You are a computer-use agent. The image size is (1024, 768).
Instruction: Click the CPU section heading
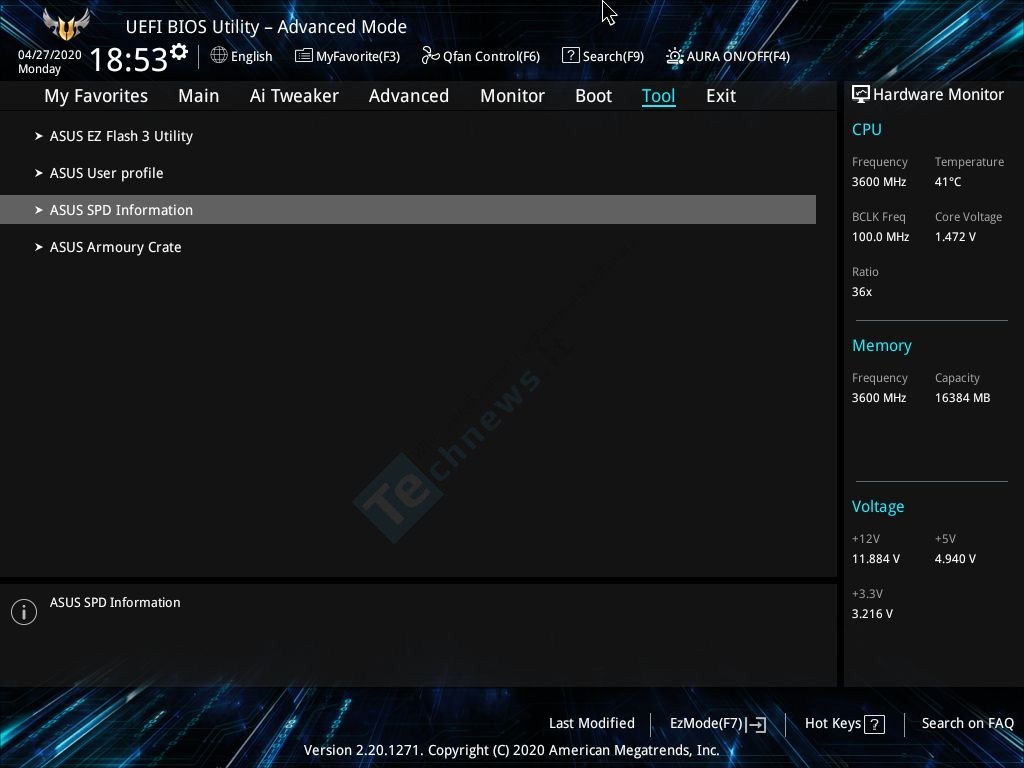pyautogui.click(x=867, y=129)
